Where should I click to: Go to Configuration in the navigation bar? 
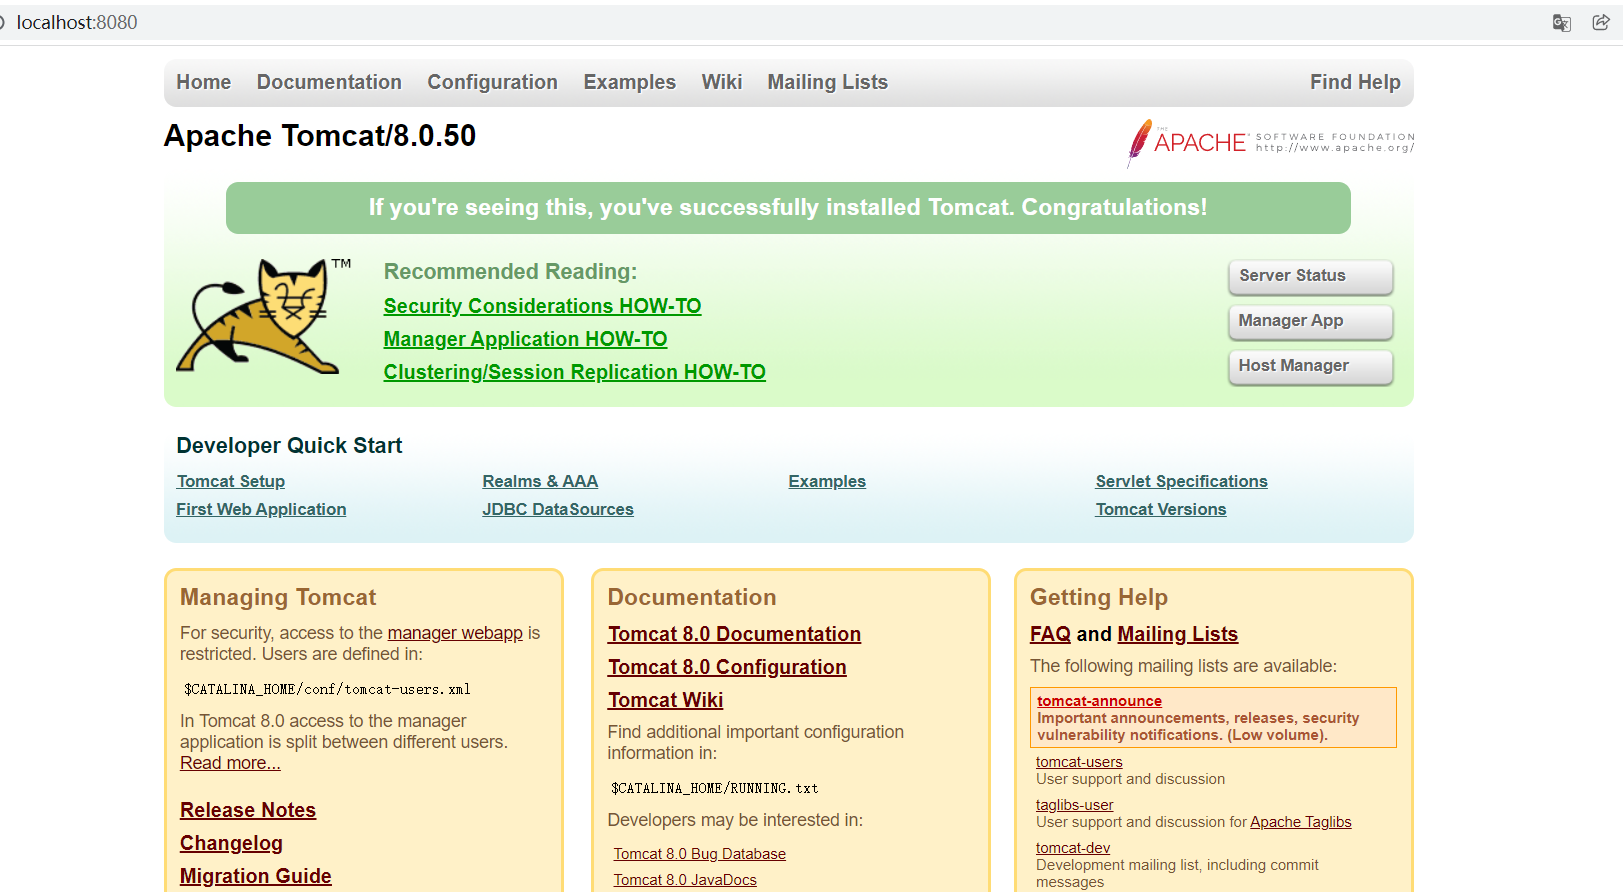pos(493,82)
